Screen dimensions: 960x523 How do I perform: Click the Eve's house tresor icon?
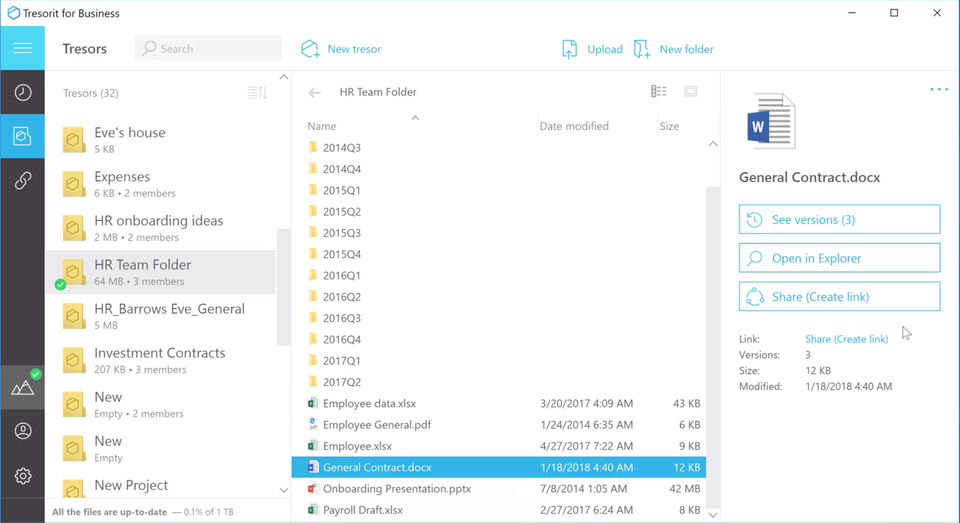[73, 140]
